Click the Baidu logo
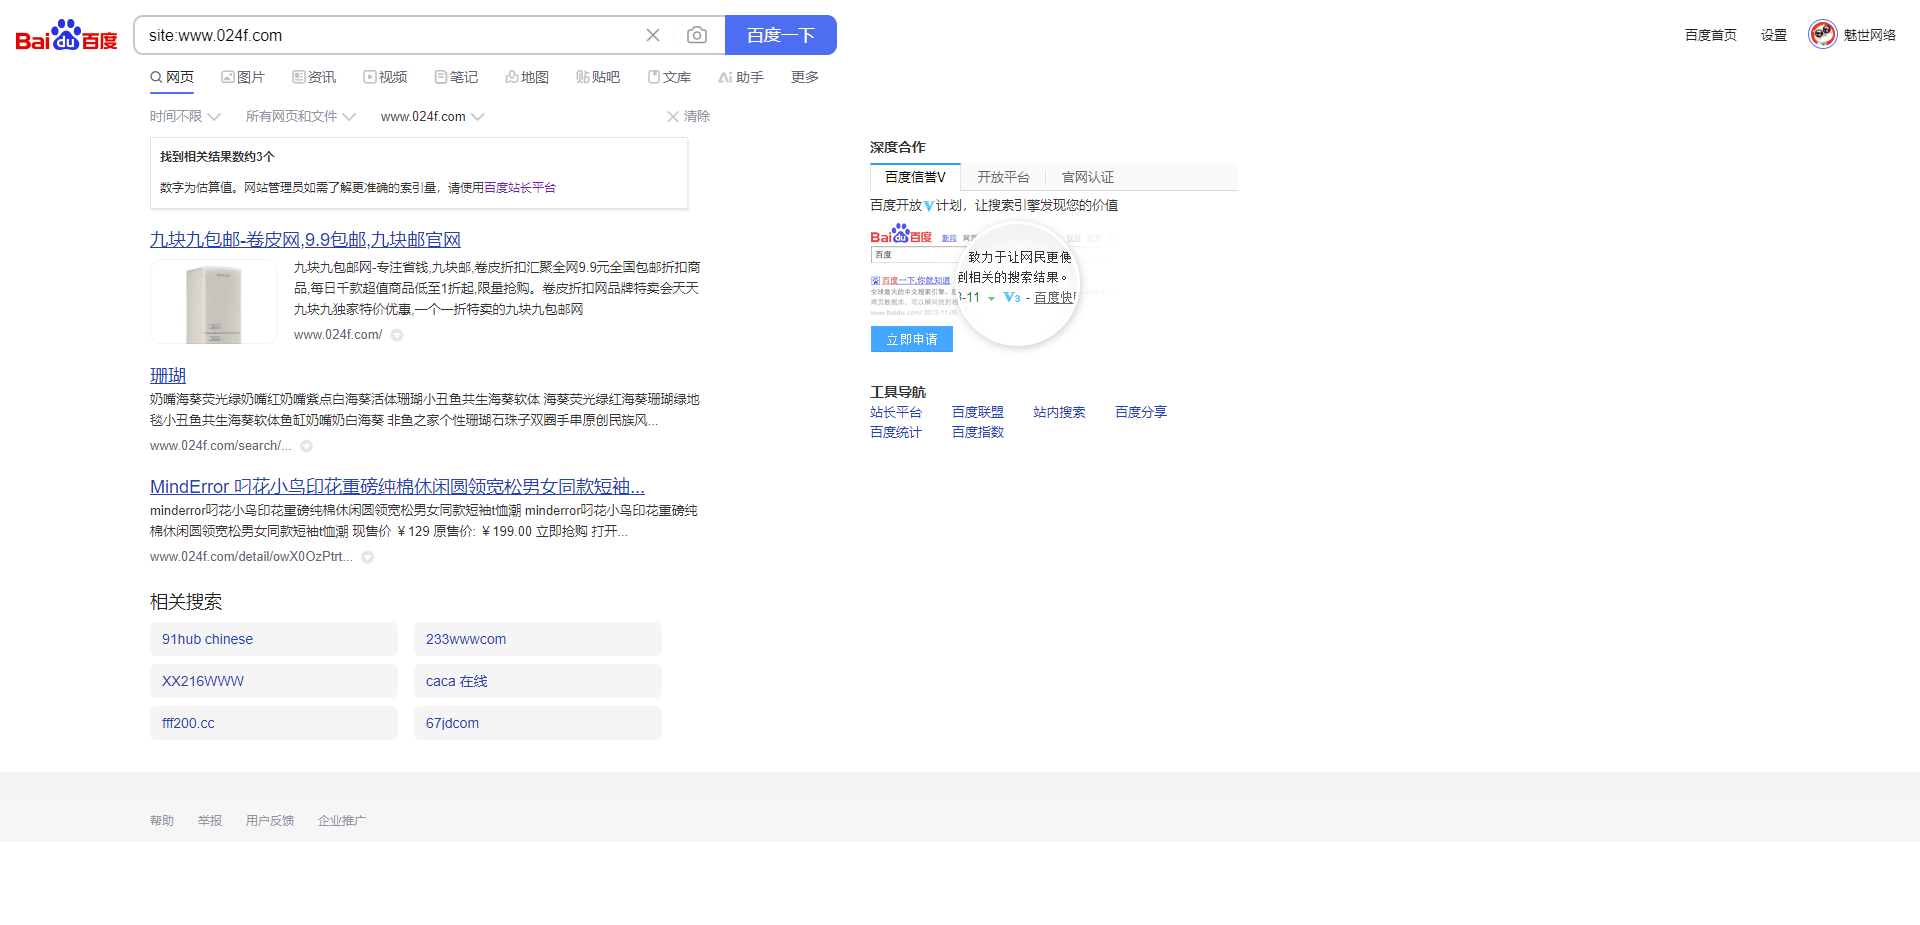 67,35
